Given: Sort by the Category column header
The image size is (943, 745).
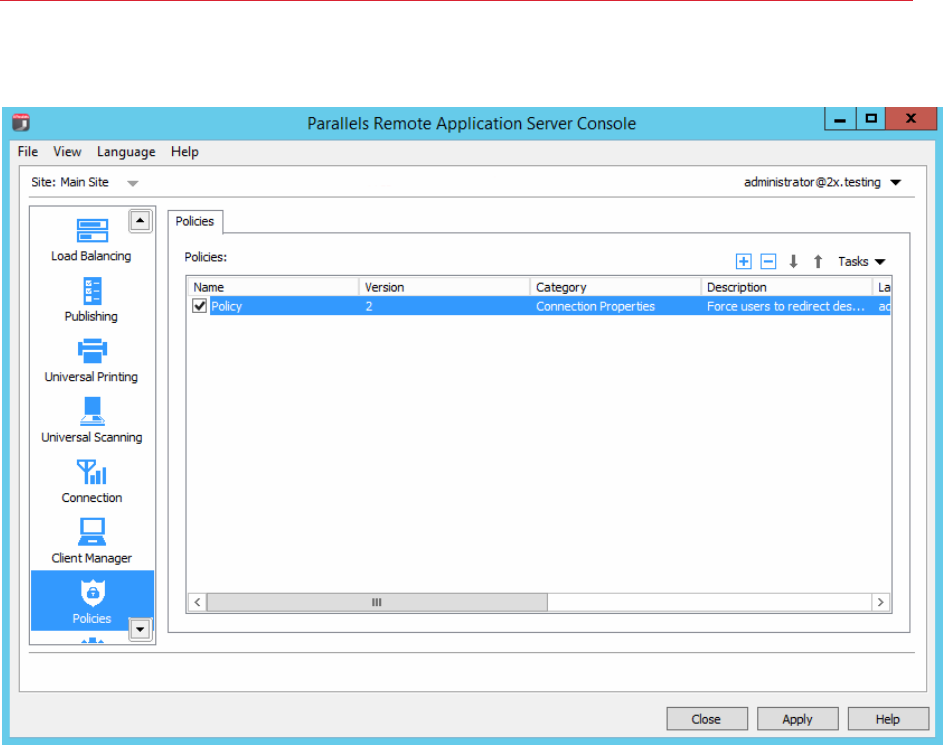Looking at the screenshot, I should pos(615,287).
